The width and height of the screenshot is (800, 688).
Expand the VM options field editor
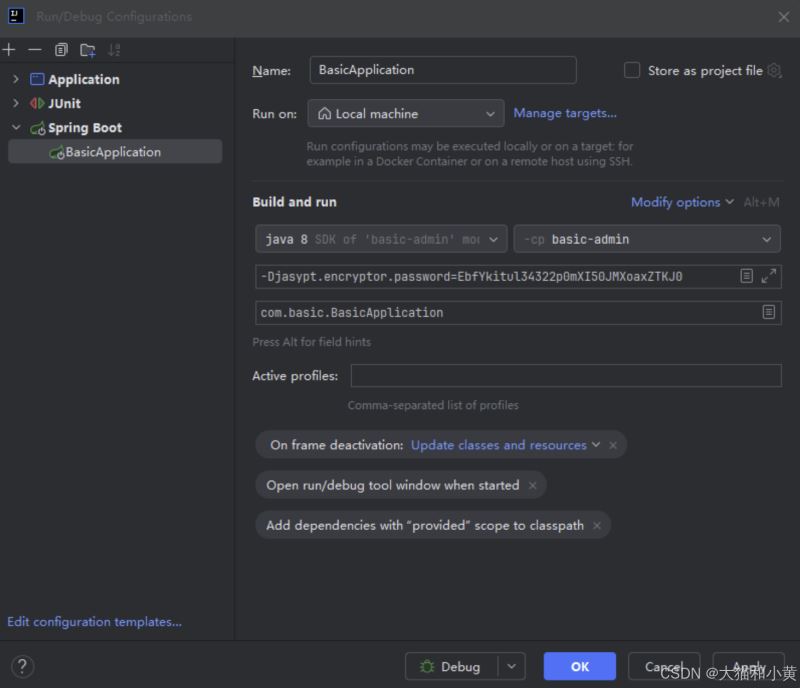tap(769, 276)
